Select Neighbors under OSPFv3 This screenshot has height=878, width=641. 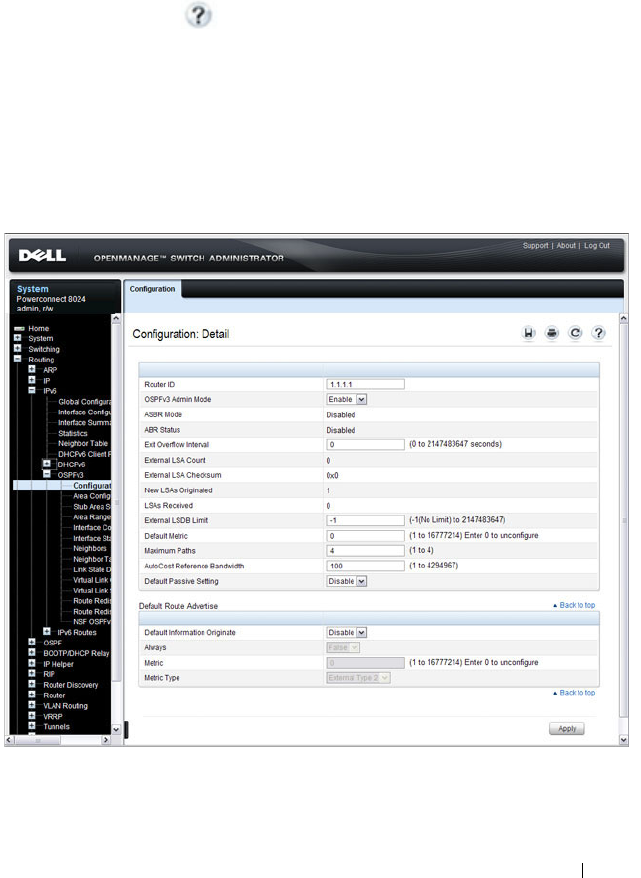tap(90, 548)
